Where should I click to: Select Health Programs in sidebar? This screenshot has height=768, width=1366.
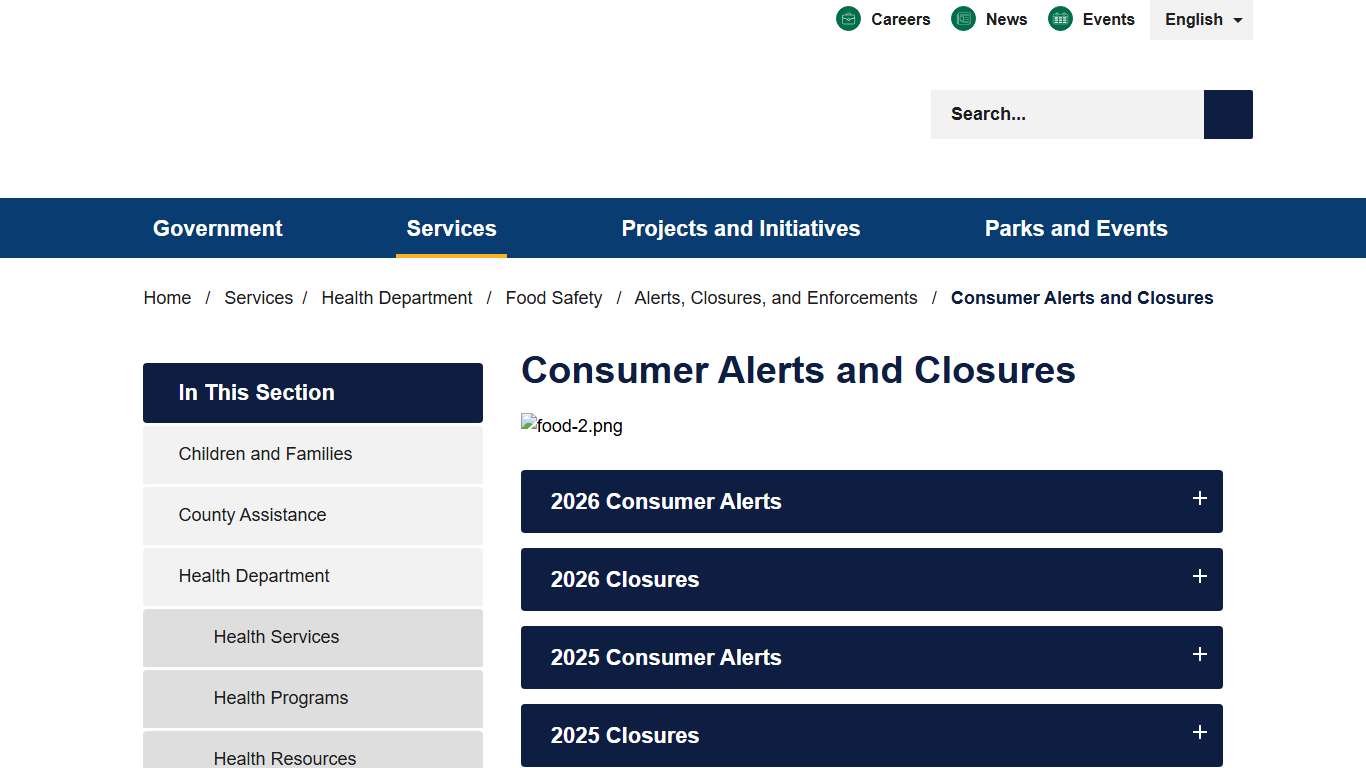(x=281, y=698)
